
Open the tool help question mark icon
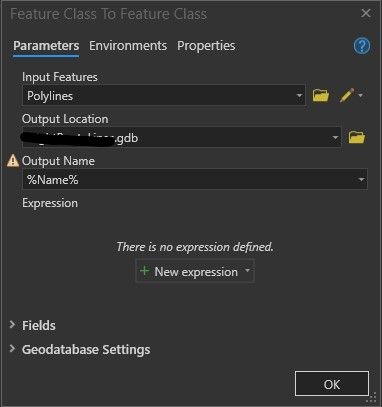point(362,46)
